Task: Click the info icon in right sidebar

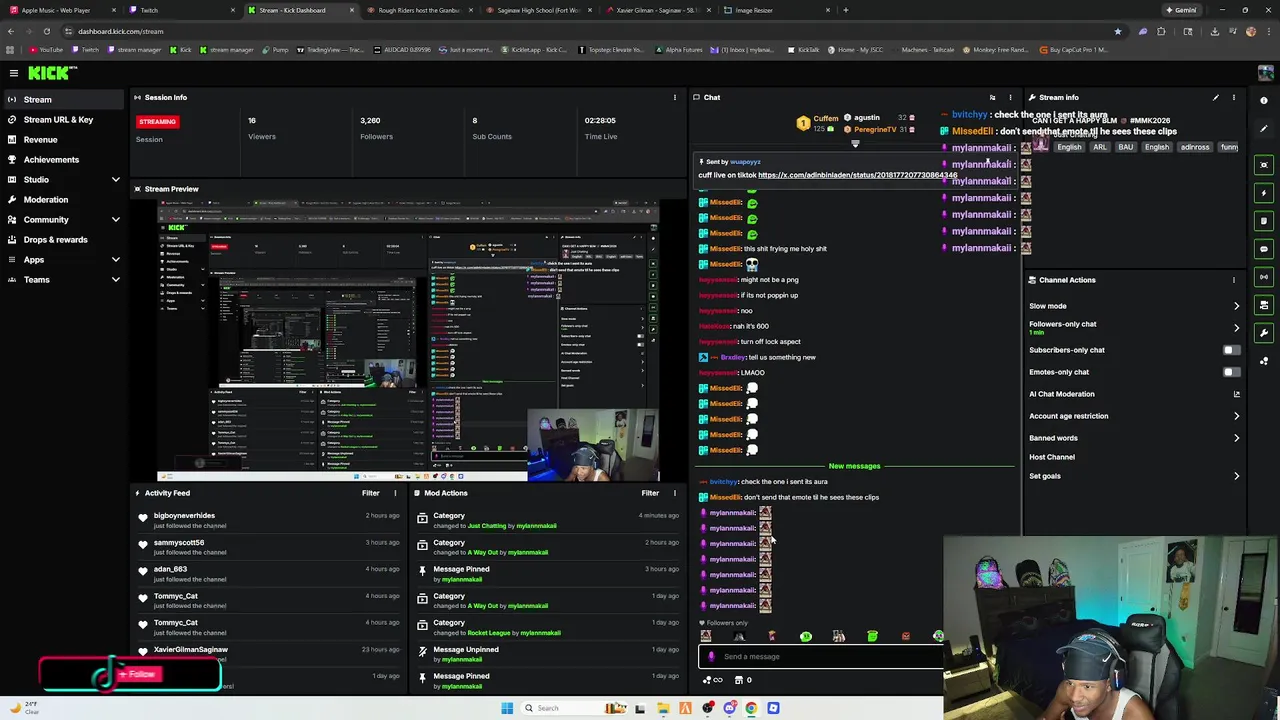Action: click(x=1264, y=100)
